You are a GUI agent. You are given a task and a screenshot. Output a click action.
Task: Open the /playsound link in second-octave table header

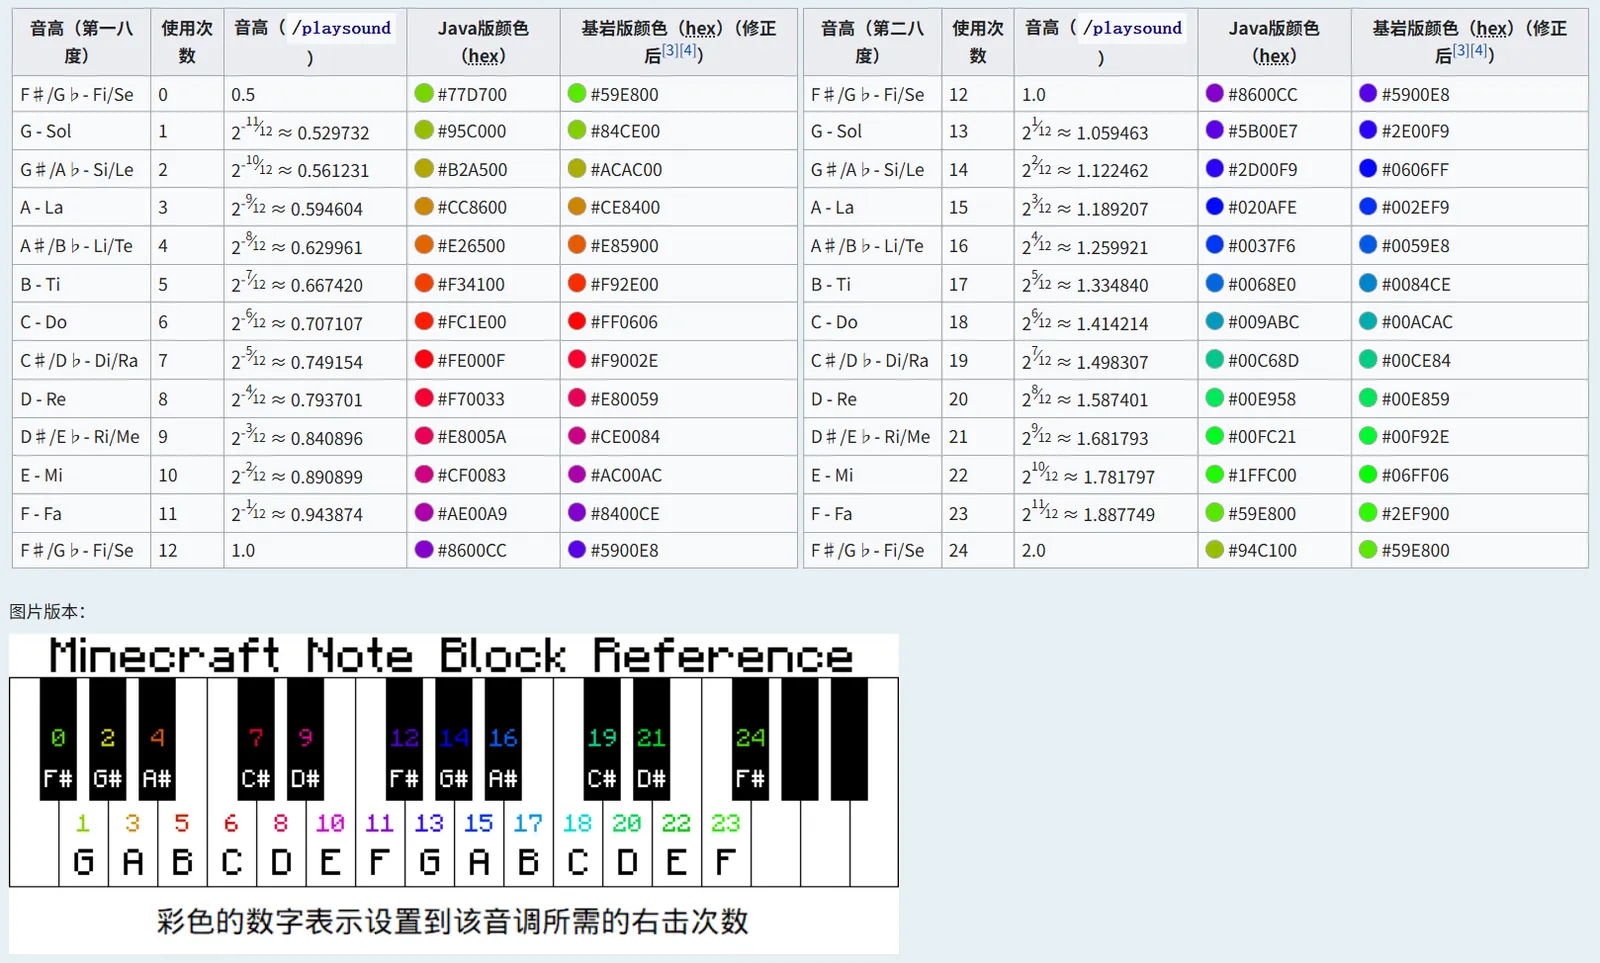[x=1132, y=28]
